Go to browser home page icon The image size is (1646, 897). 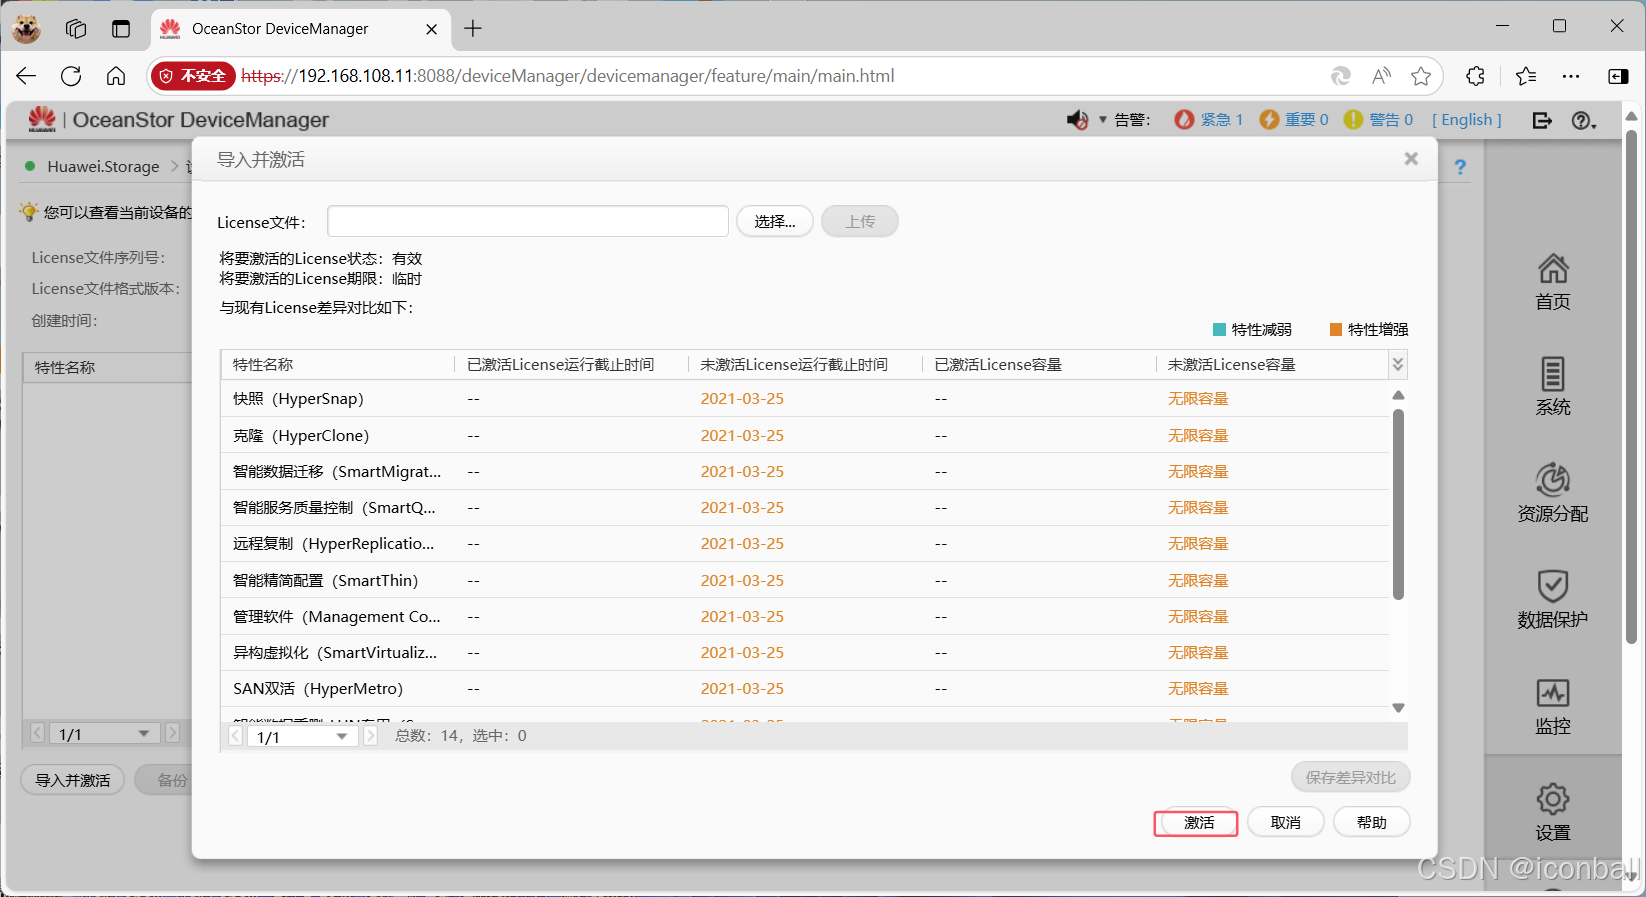pos(116,76)
